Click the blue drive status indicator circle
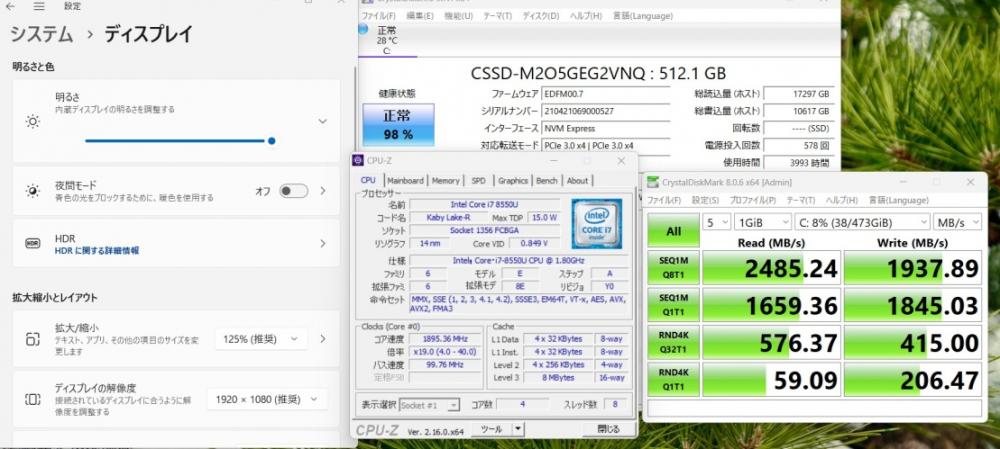This screenshot has height=449, width=1000. pyautogui.click(x=363, y=29)
